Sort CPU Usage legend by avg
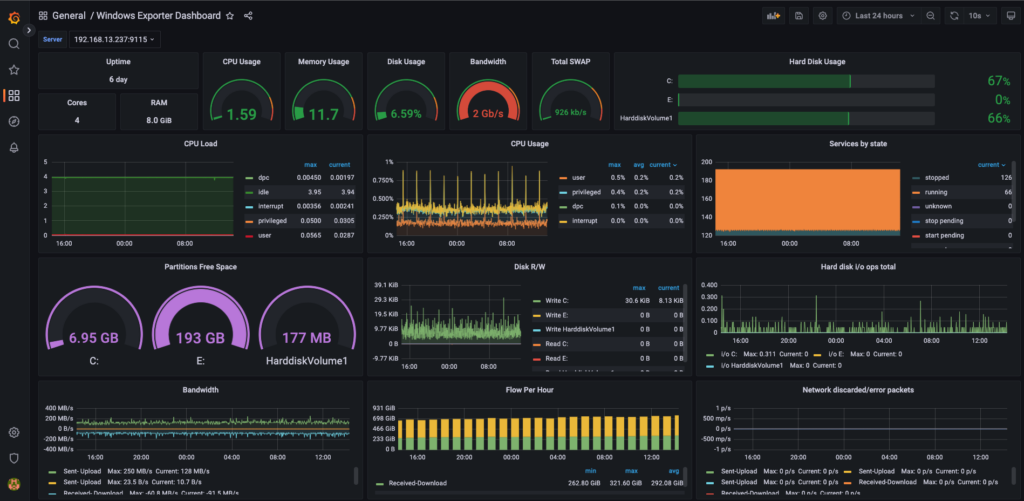 639,165
